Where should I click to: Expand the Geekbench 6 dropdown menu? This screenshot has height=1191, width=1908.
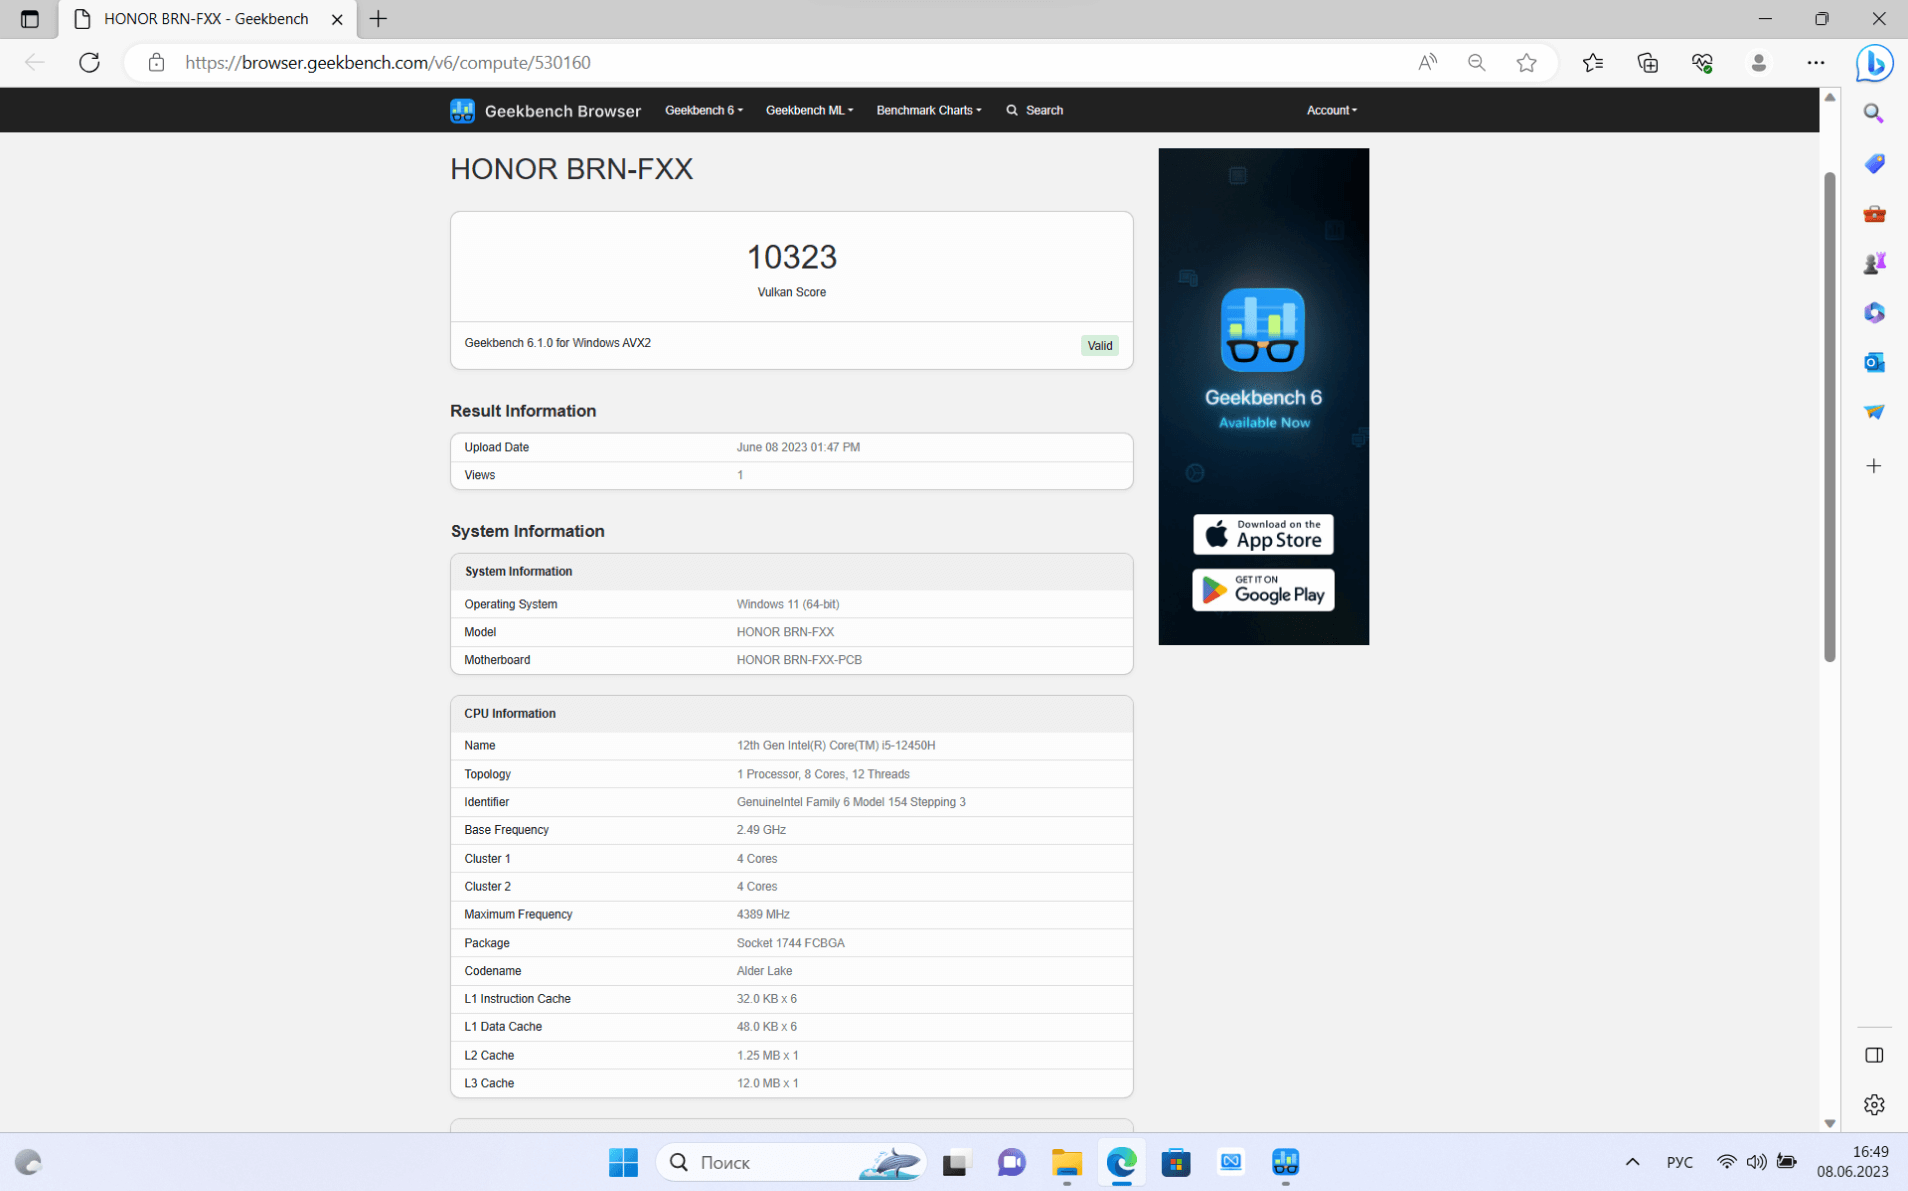click(x=703, y=110)
